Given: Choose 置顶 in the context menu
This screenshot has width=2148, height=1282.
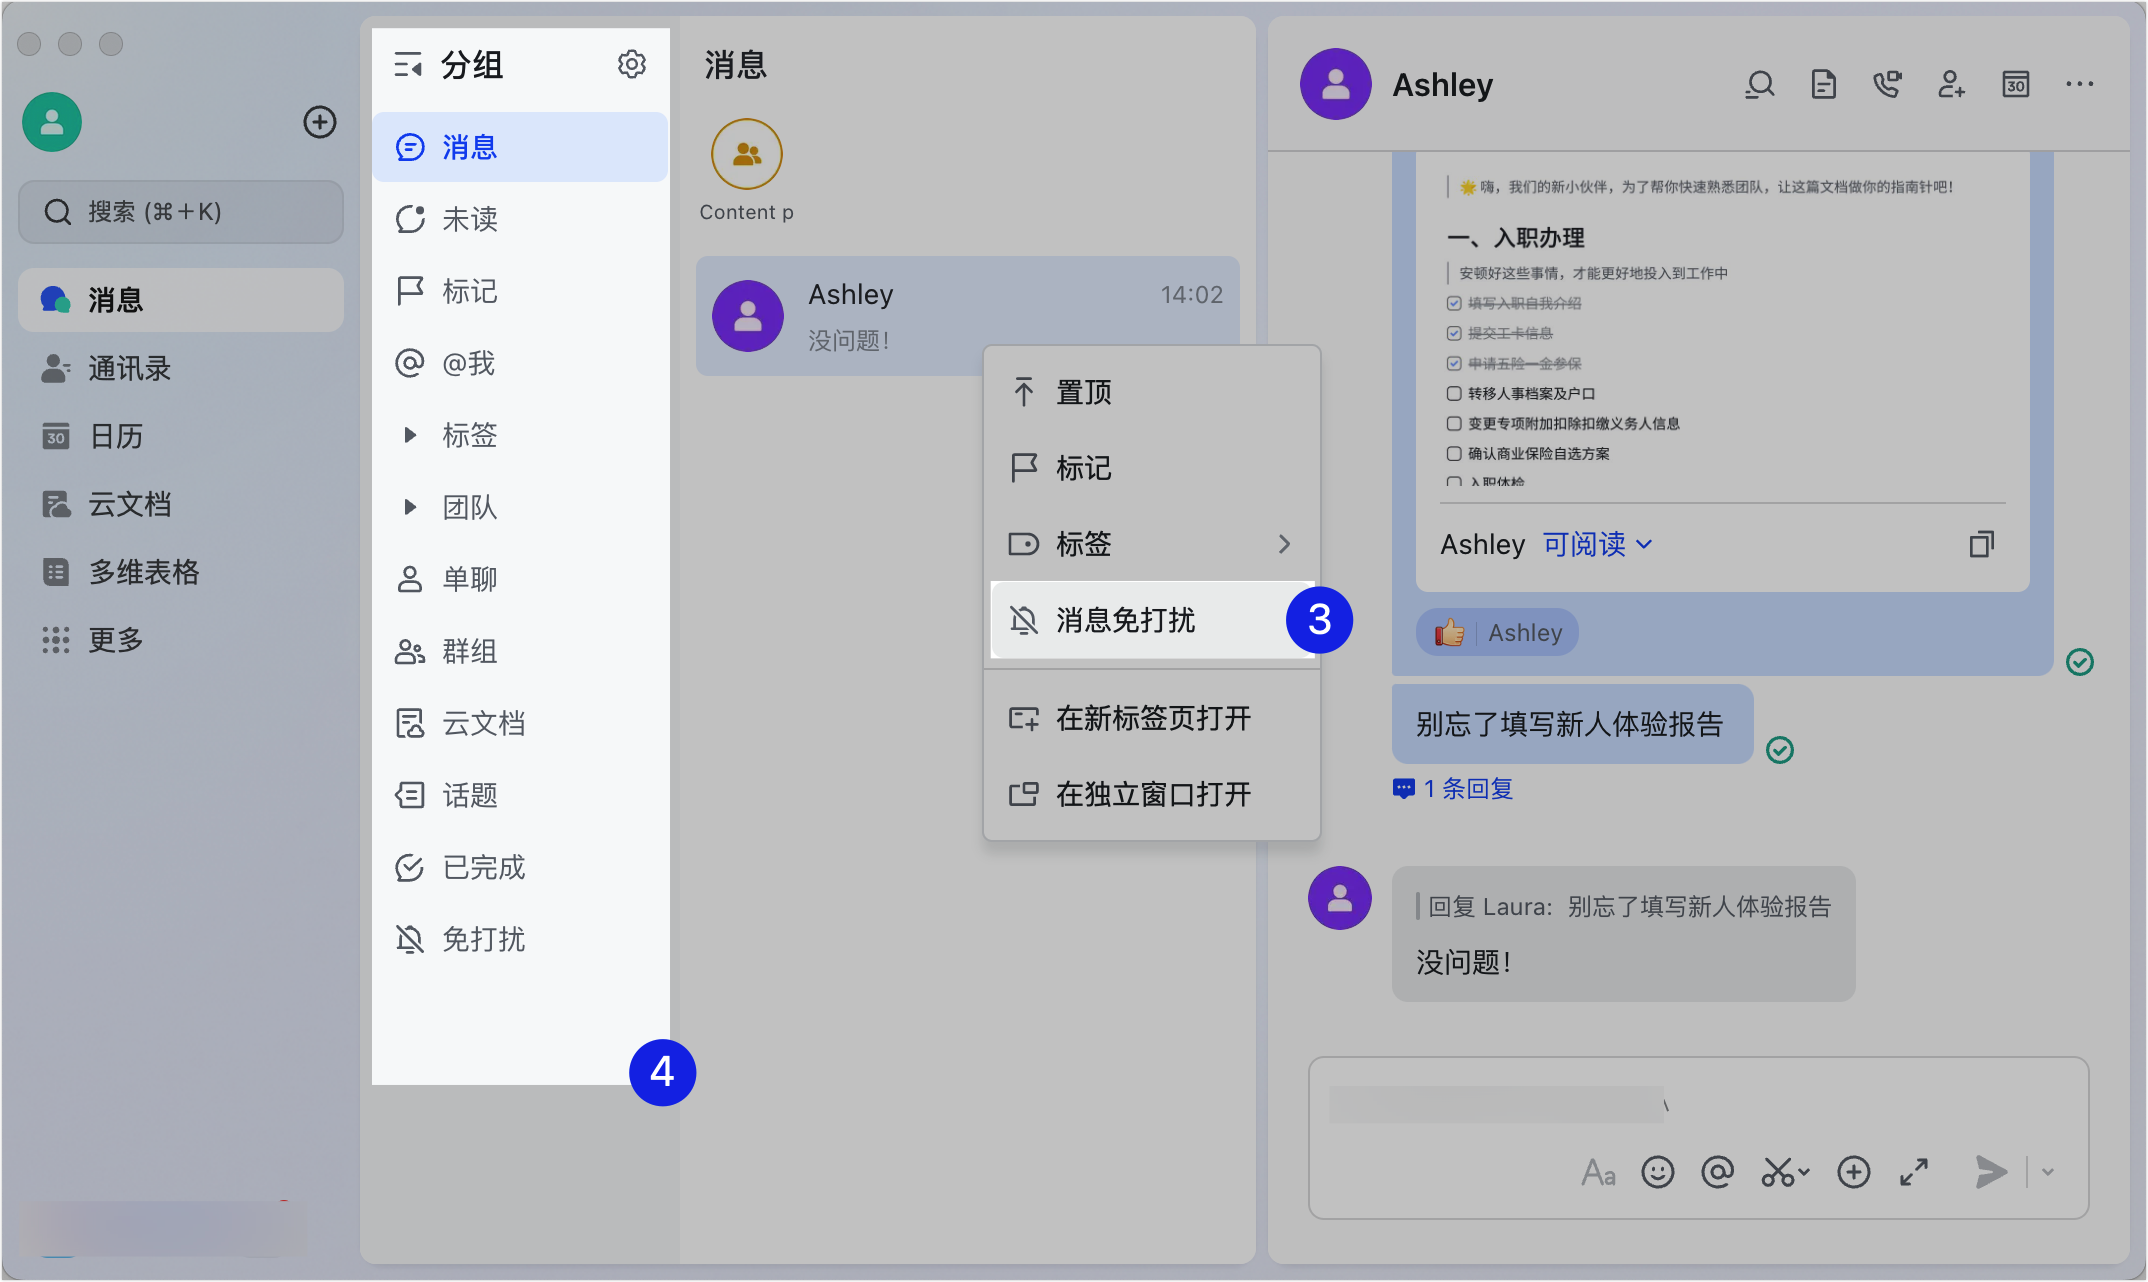Looking at the screenshot, I should coord(1084,392).
